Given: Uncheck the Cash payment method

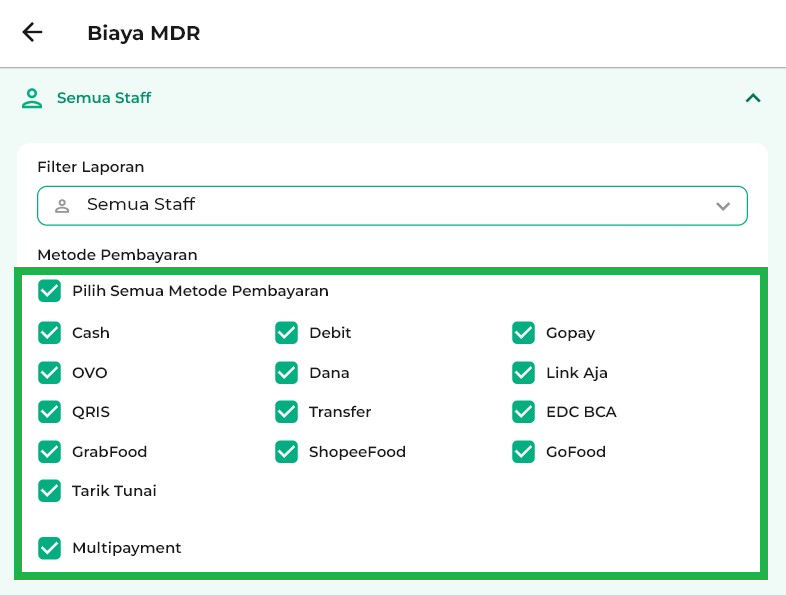Looking at the screenshot, I should (49, 332).
